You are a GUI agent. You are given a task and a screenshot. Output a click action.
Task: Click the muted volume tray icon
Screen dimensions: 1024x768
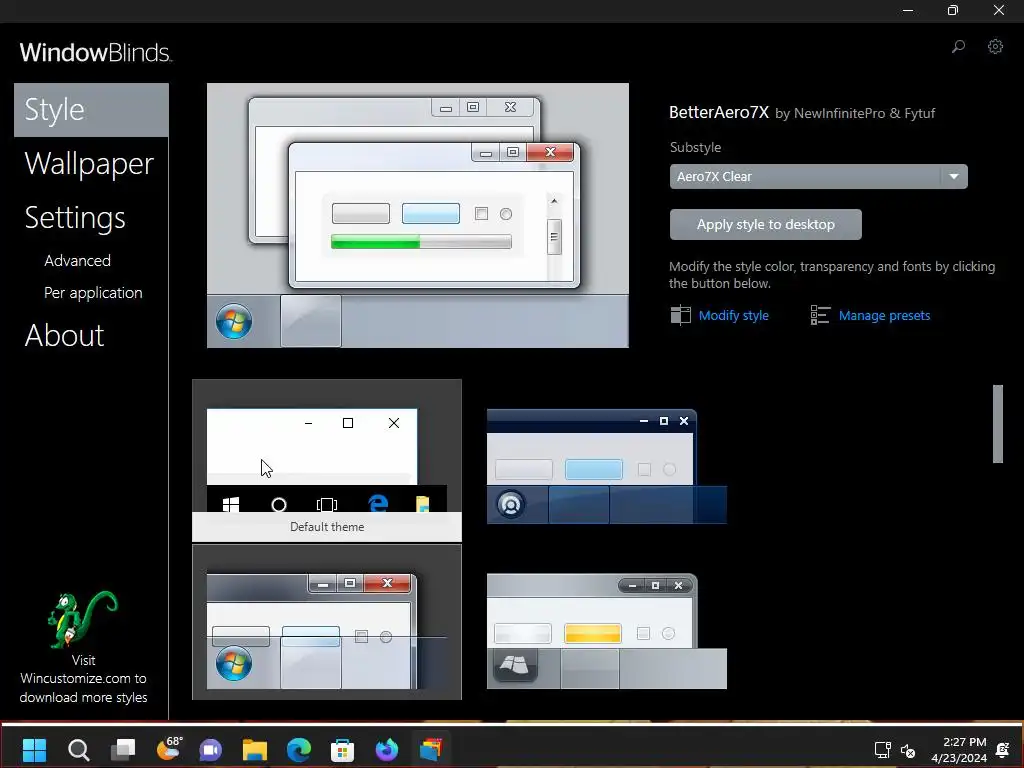point(908,750)
